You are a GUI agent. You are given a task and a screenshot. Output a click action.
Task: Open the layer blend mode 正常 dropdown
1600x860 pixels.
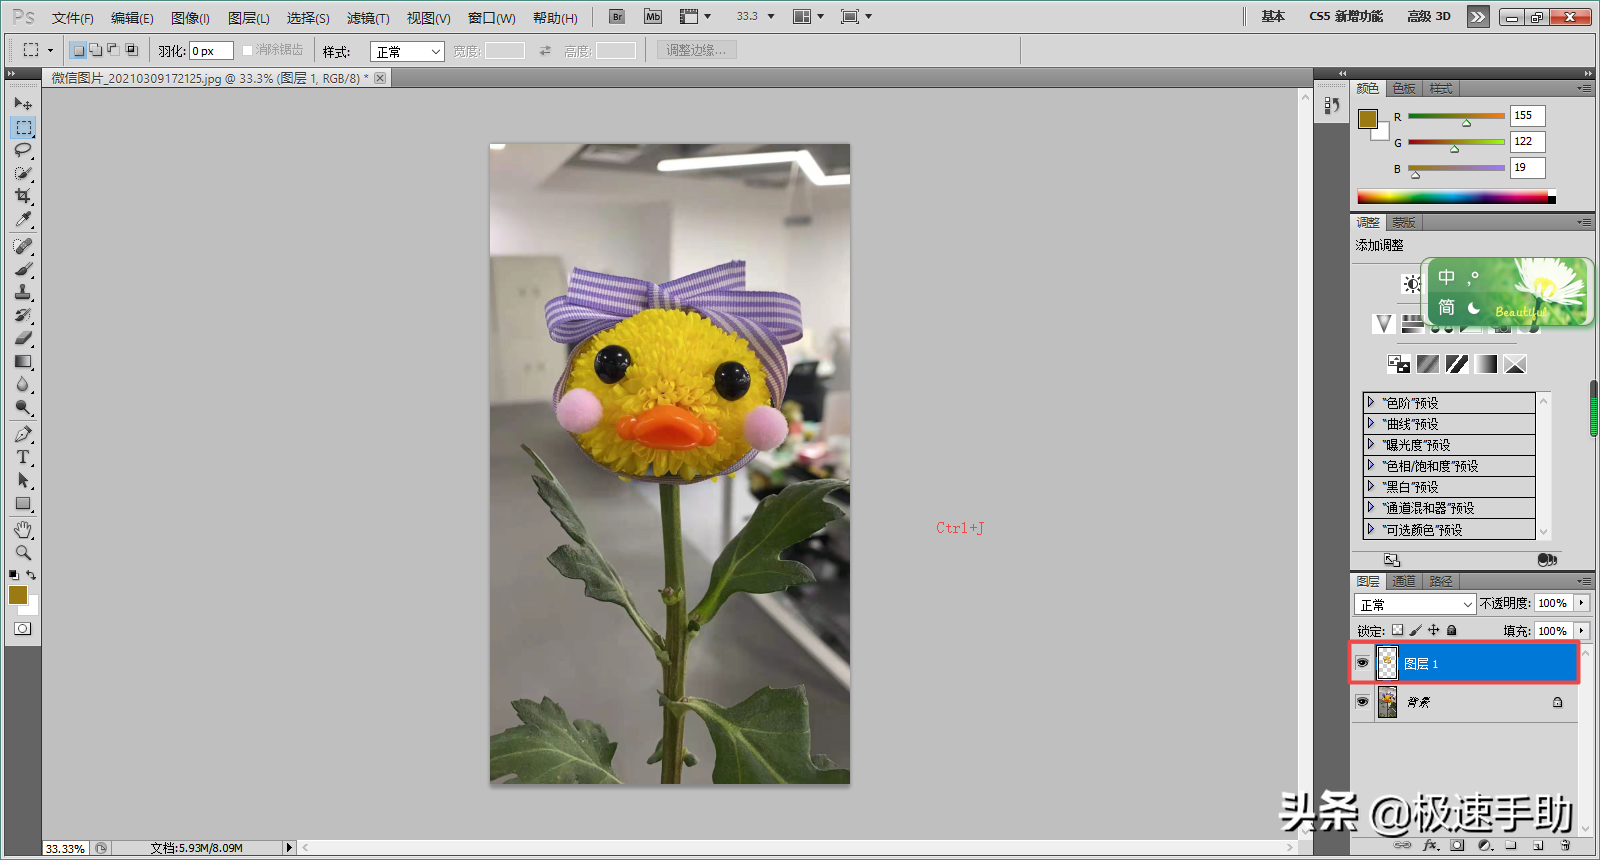[1415, 604]
